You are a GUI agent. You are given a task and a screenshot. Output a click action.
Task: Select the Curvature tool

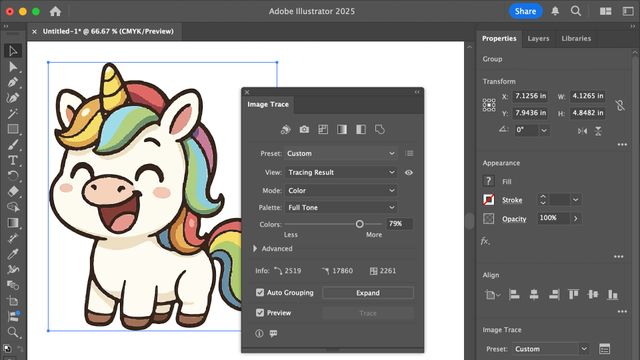(13, 98)
